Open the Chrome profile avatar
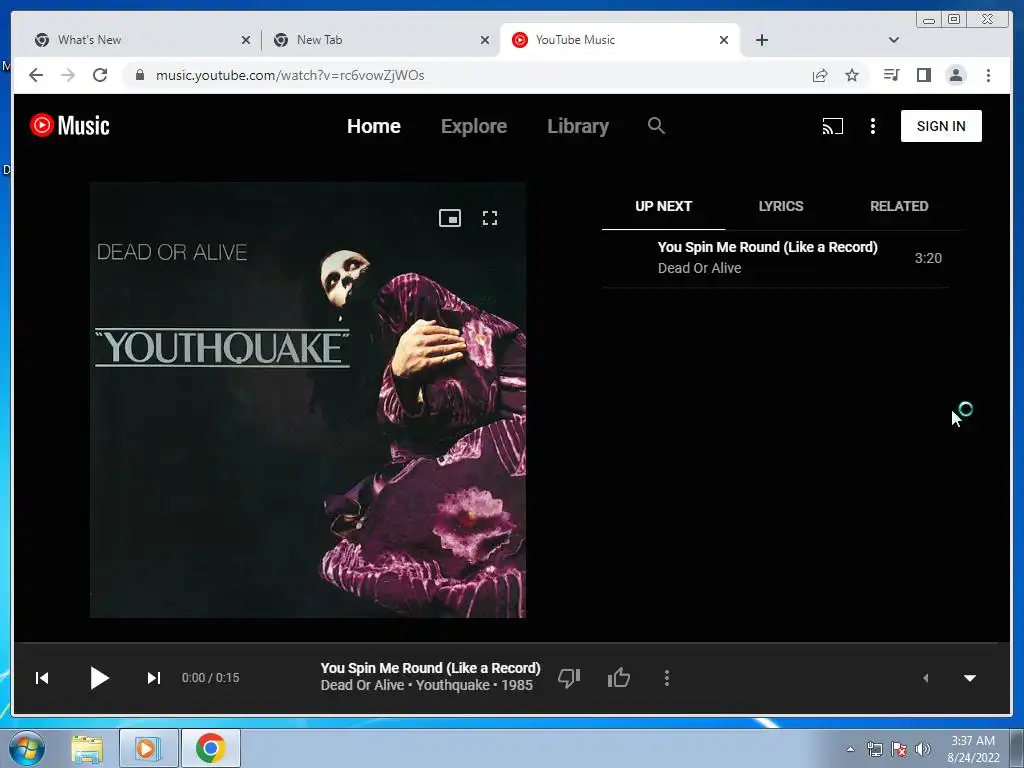This screenshot has height=768, width=1024. 956,75
